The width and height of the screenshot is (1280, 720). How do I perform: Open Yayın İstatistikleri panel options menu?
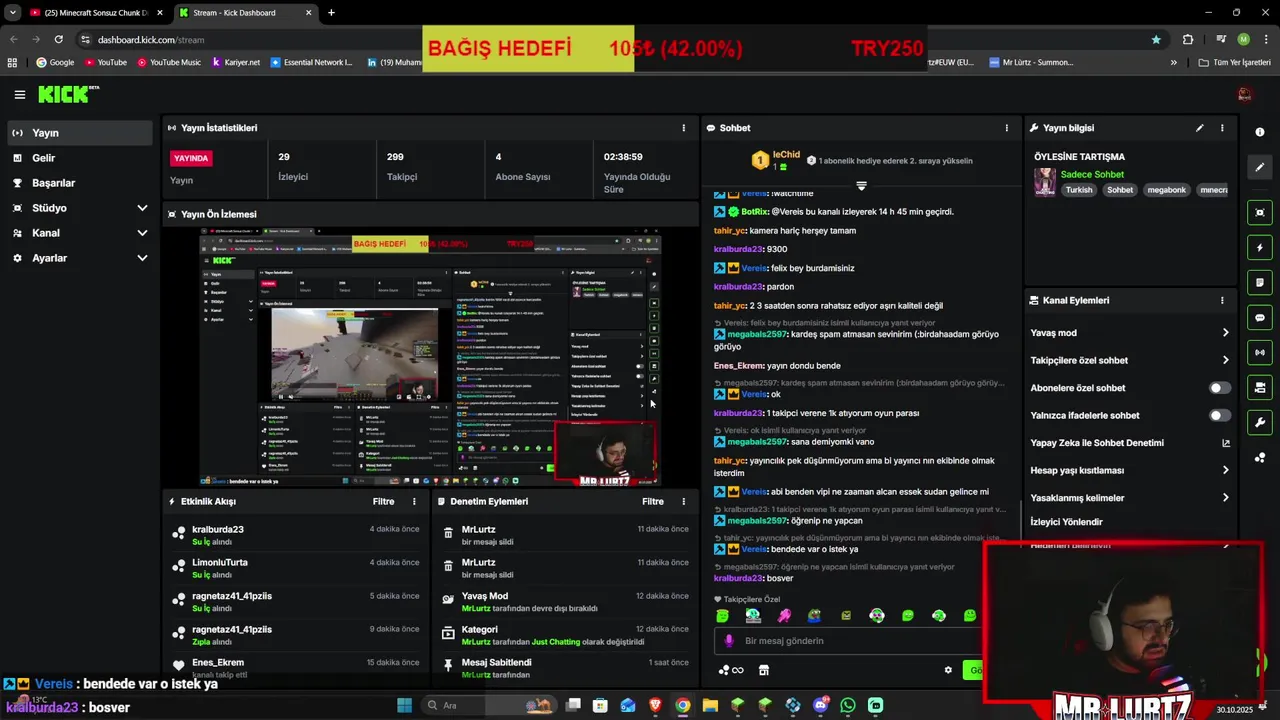684,128
